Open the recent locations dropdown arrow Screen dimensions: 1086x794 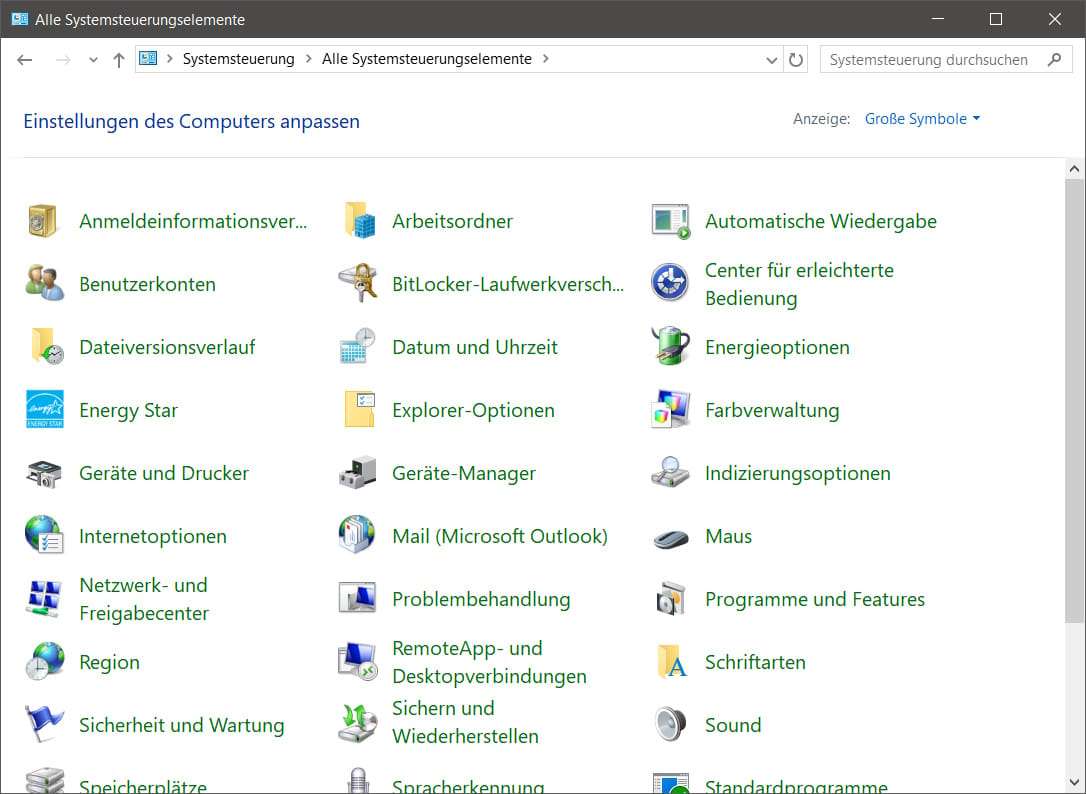point(93,60)
